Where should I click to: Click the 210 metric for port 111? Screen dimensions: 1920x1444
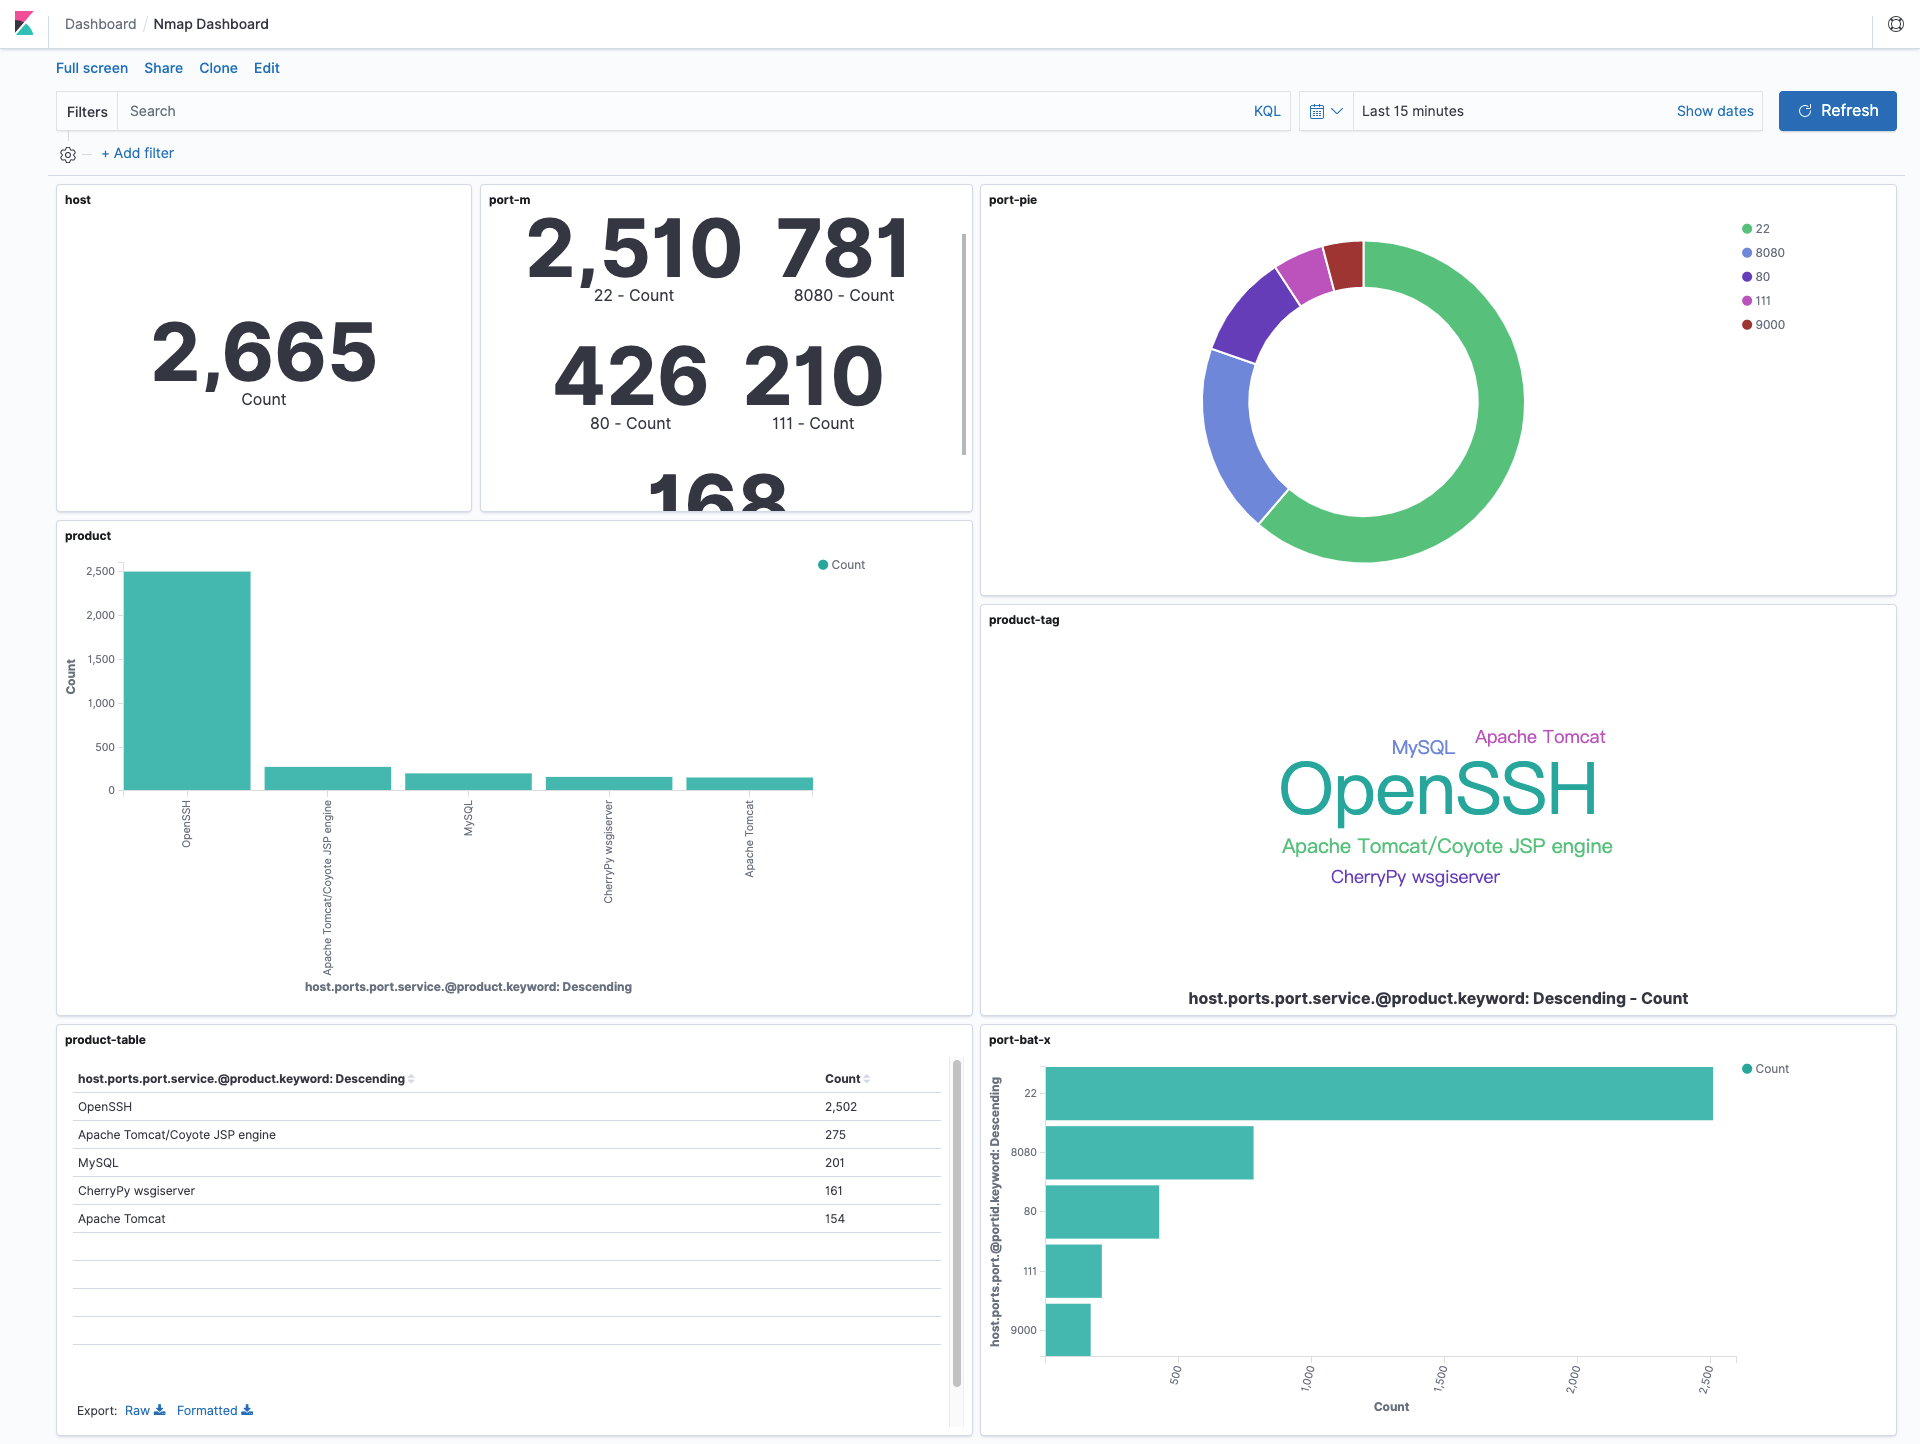813,376
